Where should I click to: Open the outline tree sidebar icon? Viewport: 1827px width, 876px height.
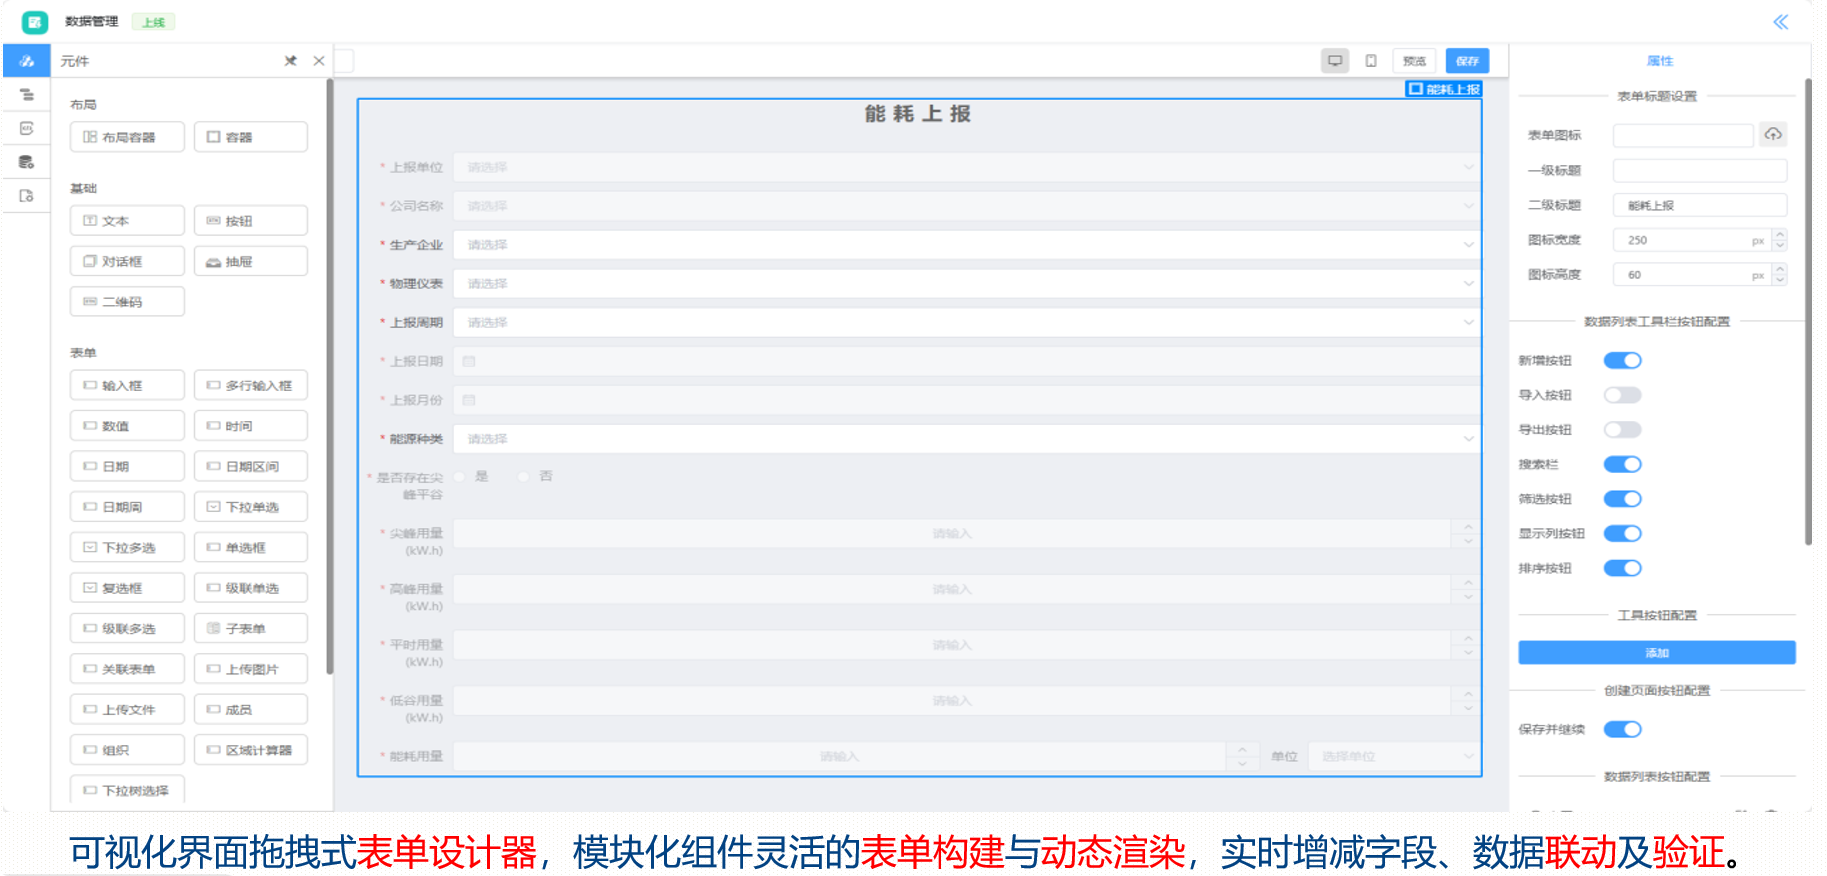pyautogui.click(x=27, y=95)
